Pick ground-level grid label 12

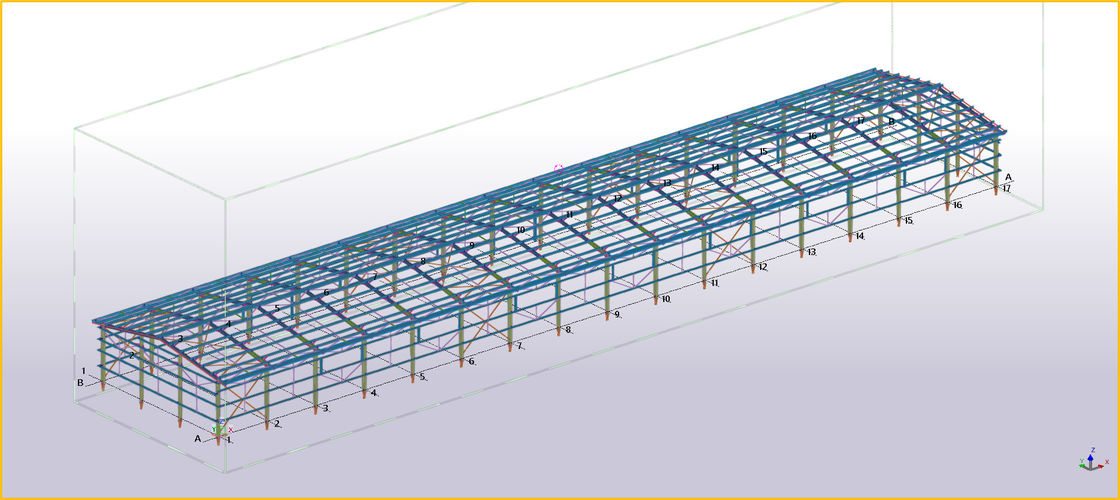coord(763,268)
